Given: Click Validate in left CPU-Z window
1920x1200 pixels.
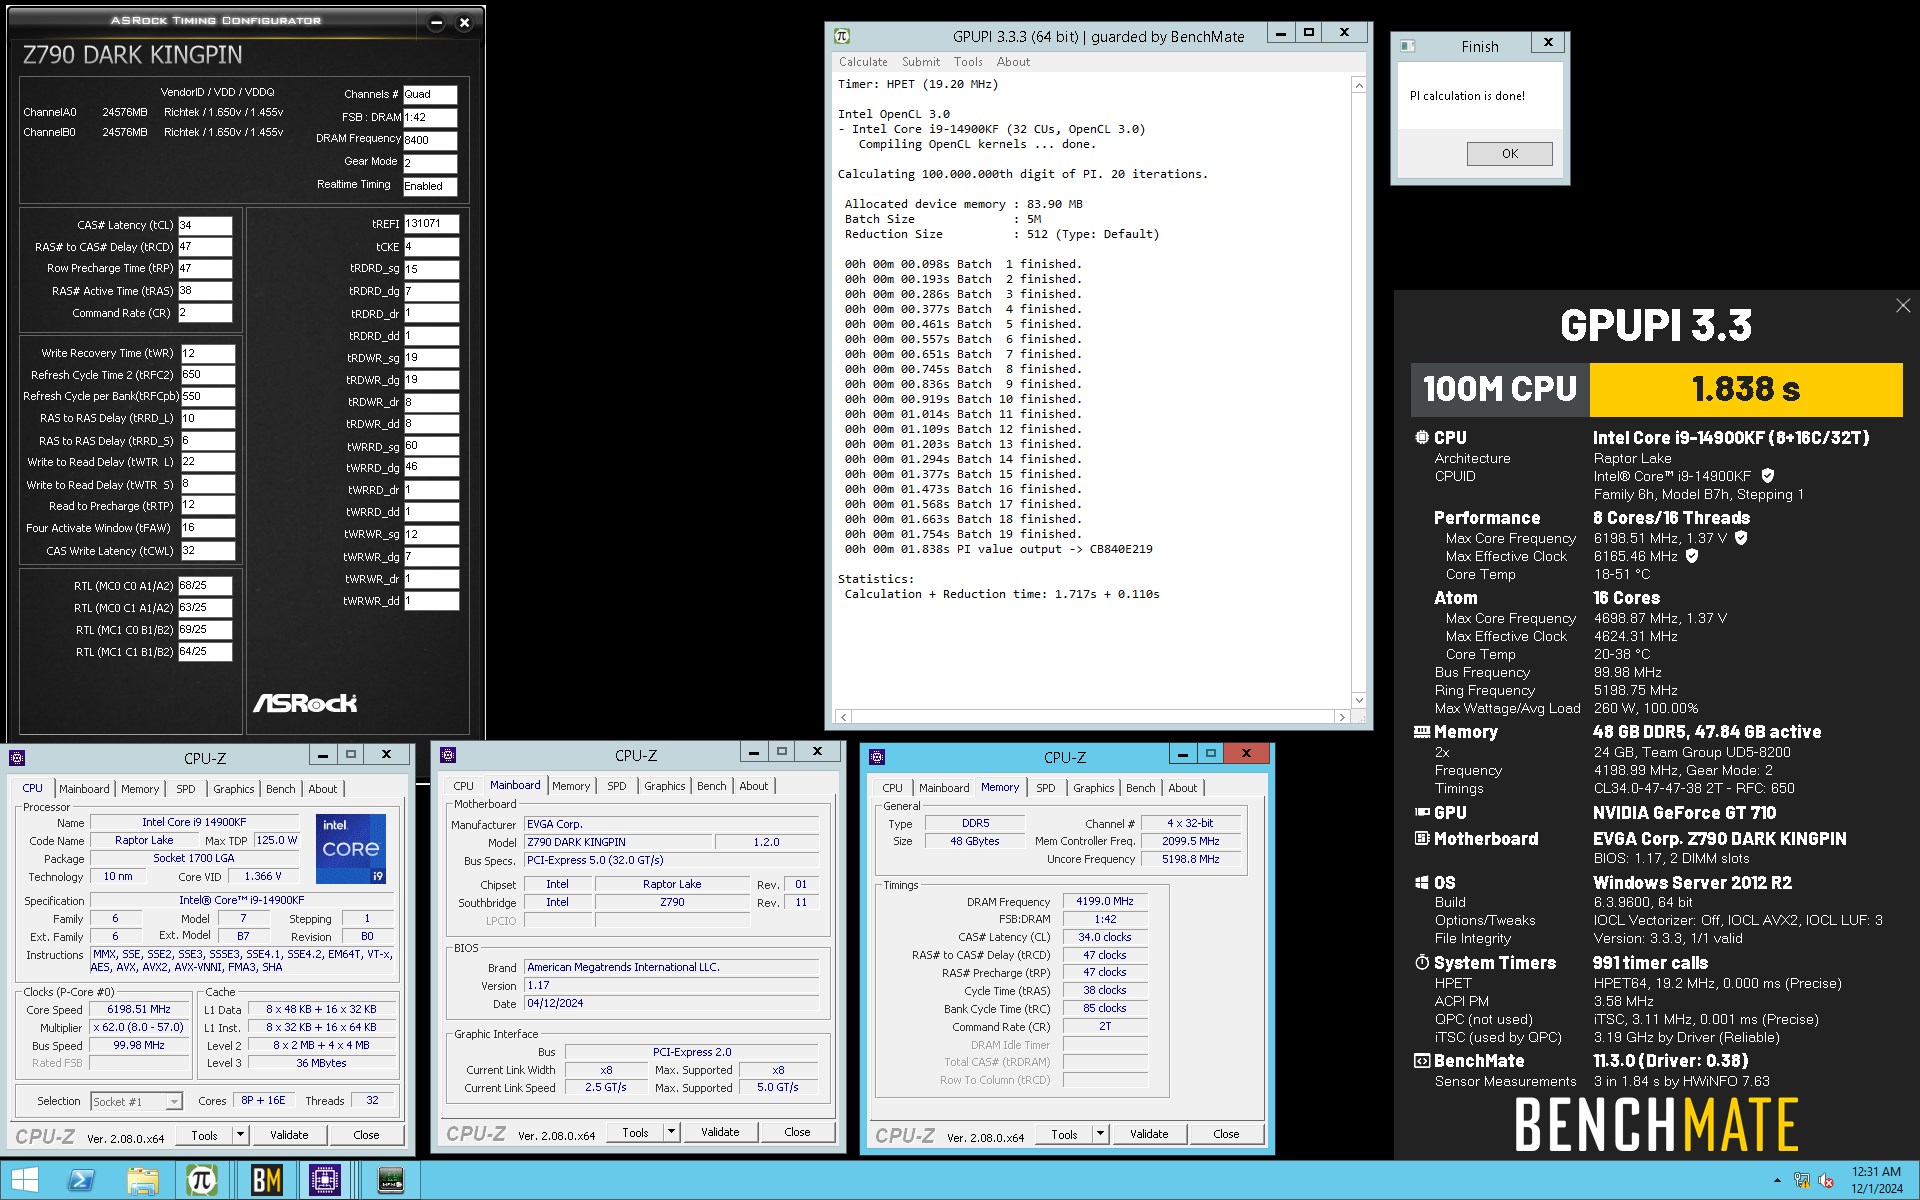Looking at the screenshot, I should [x=289, y=1135].
